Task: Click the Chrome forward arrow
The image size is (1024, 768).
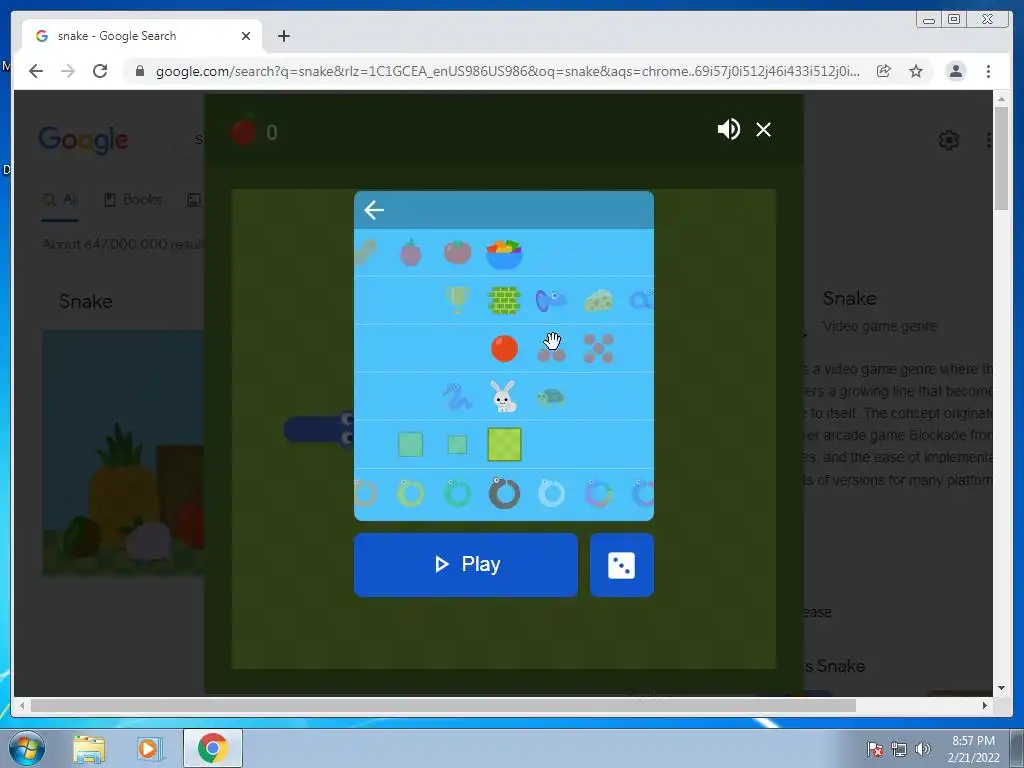Action: 68,71
